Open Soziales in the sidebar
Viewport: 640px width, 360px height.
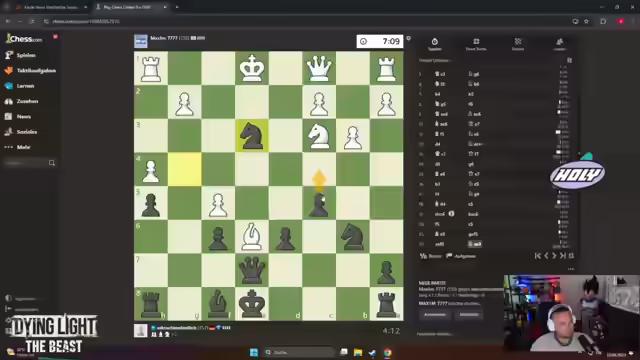coord(21,132)
